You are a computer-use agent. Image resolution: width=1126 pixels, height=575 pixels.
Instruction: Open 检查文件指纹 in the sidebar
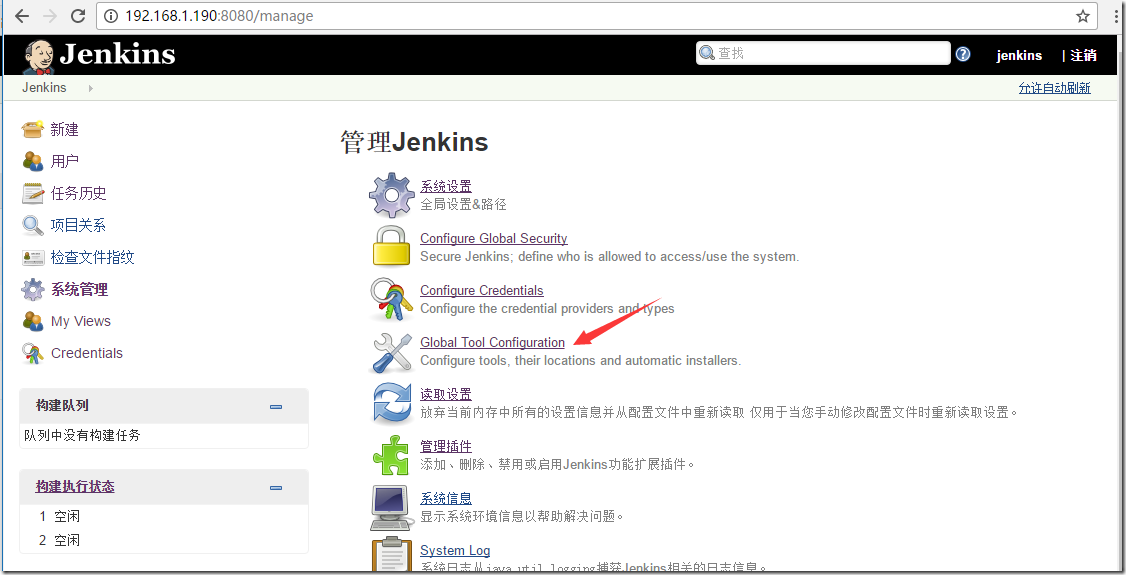pos(93,257)
